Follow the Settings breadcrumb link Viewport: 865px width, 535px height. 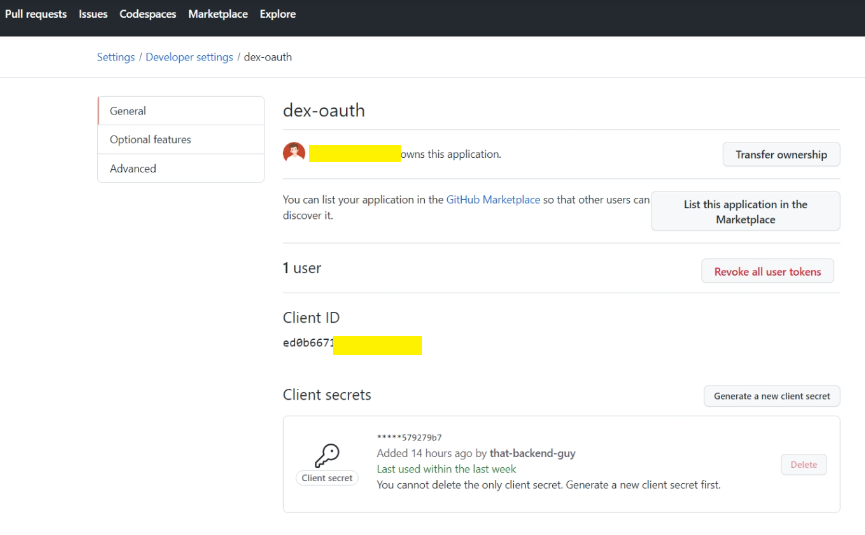pyautogui.click(x=116, y=57)
